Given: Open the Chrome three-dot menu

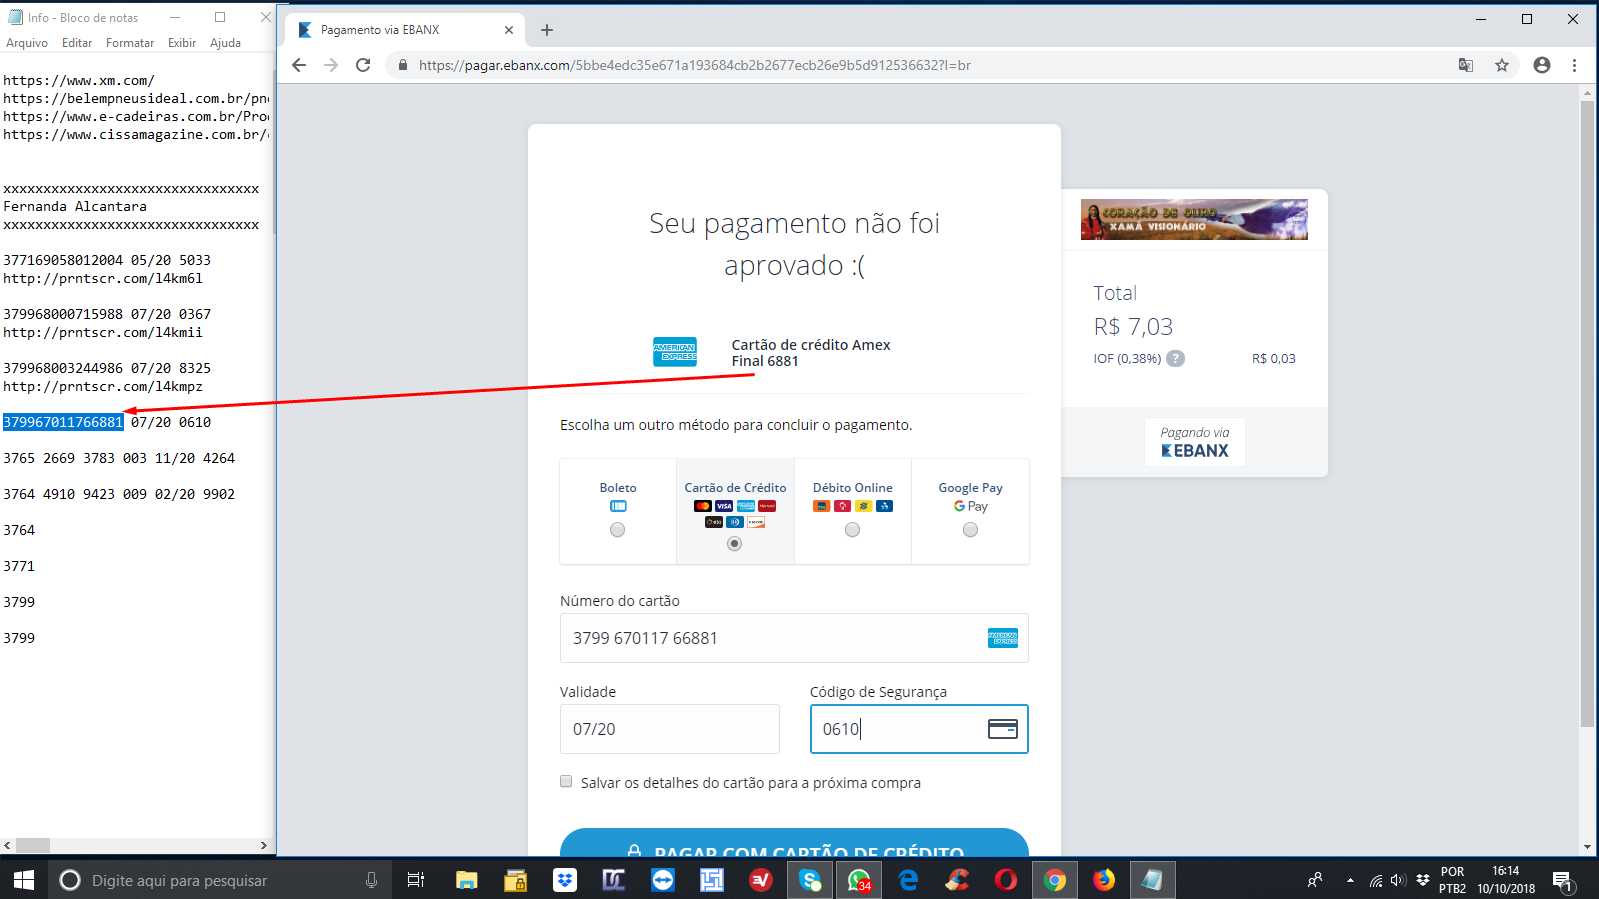Looking at the screenshot, I should pyautogui.click(x=1574, y=65).
